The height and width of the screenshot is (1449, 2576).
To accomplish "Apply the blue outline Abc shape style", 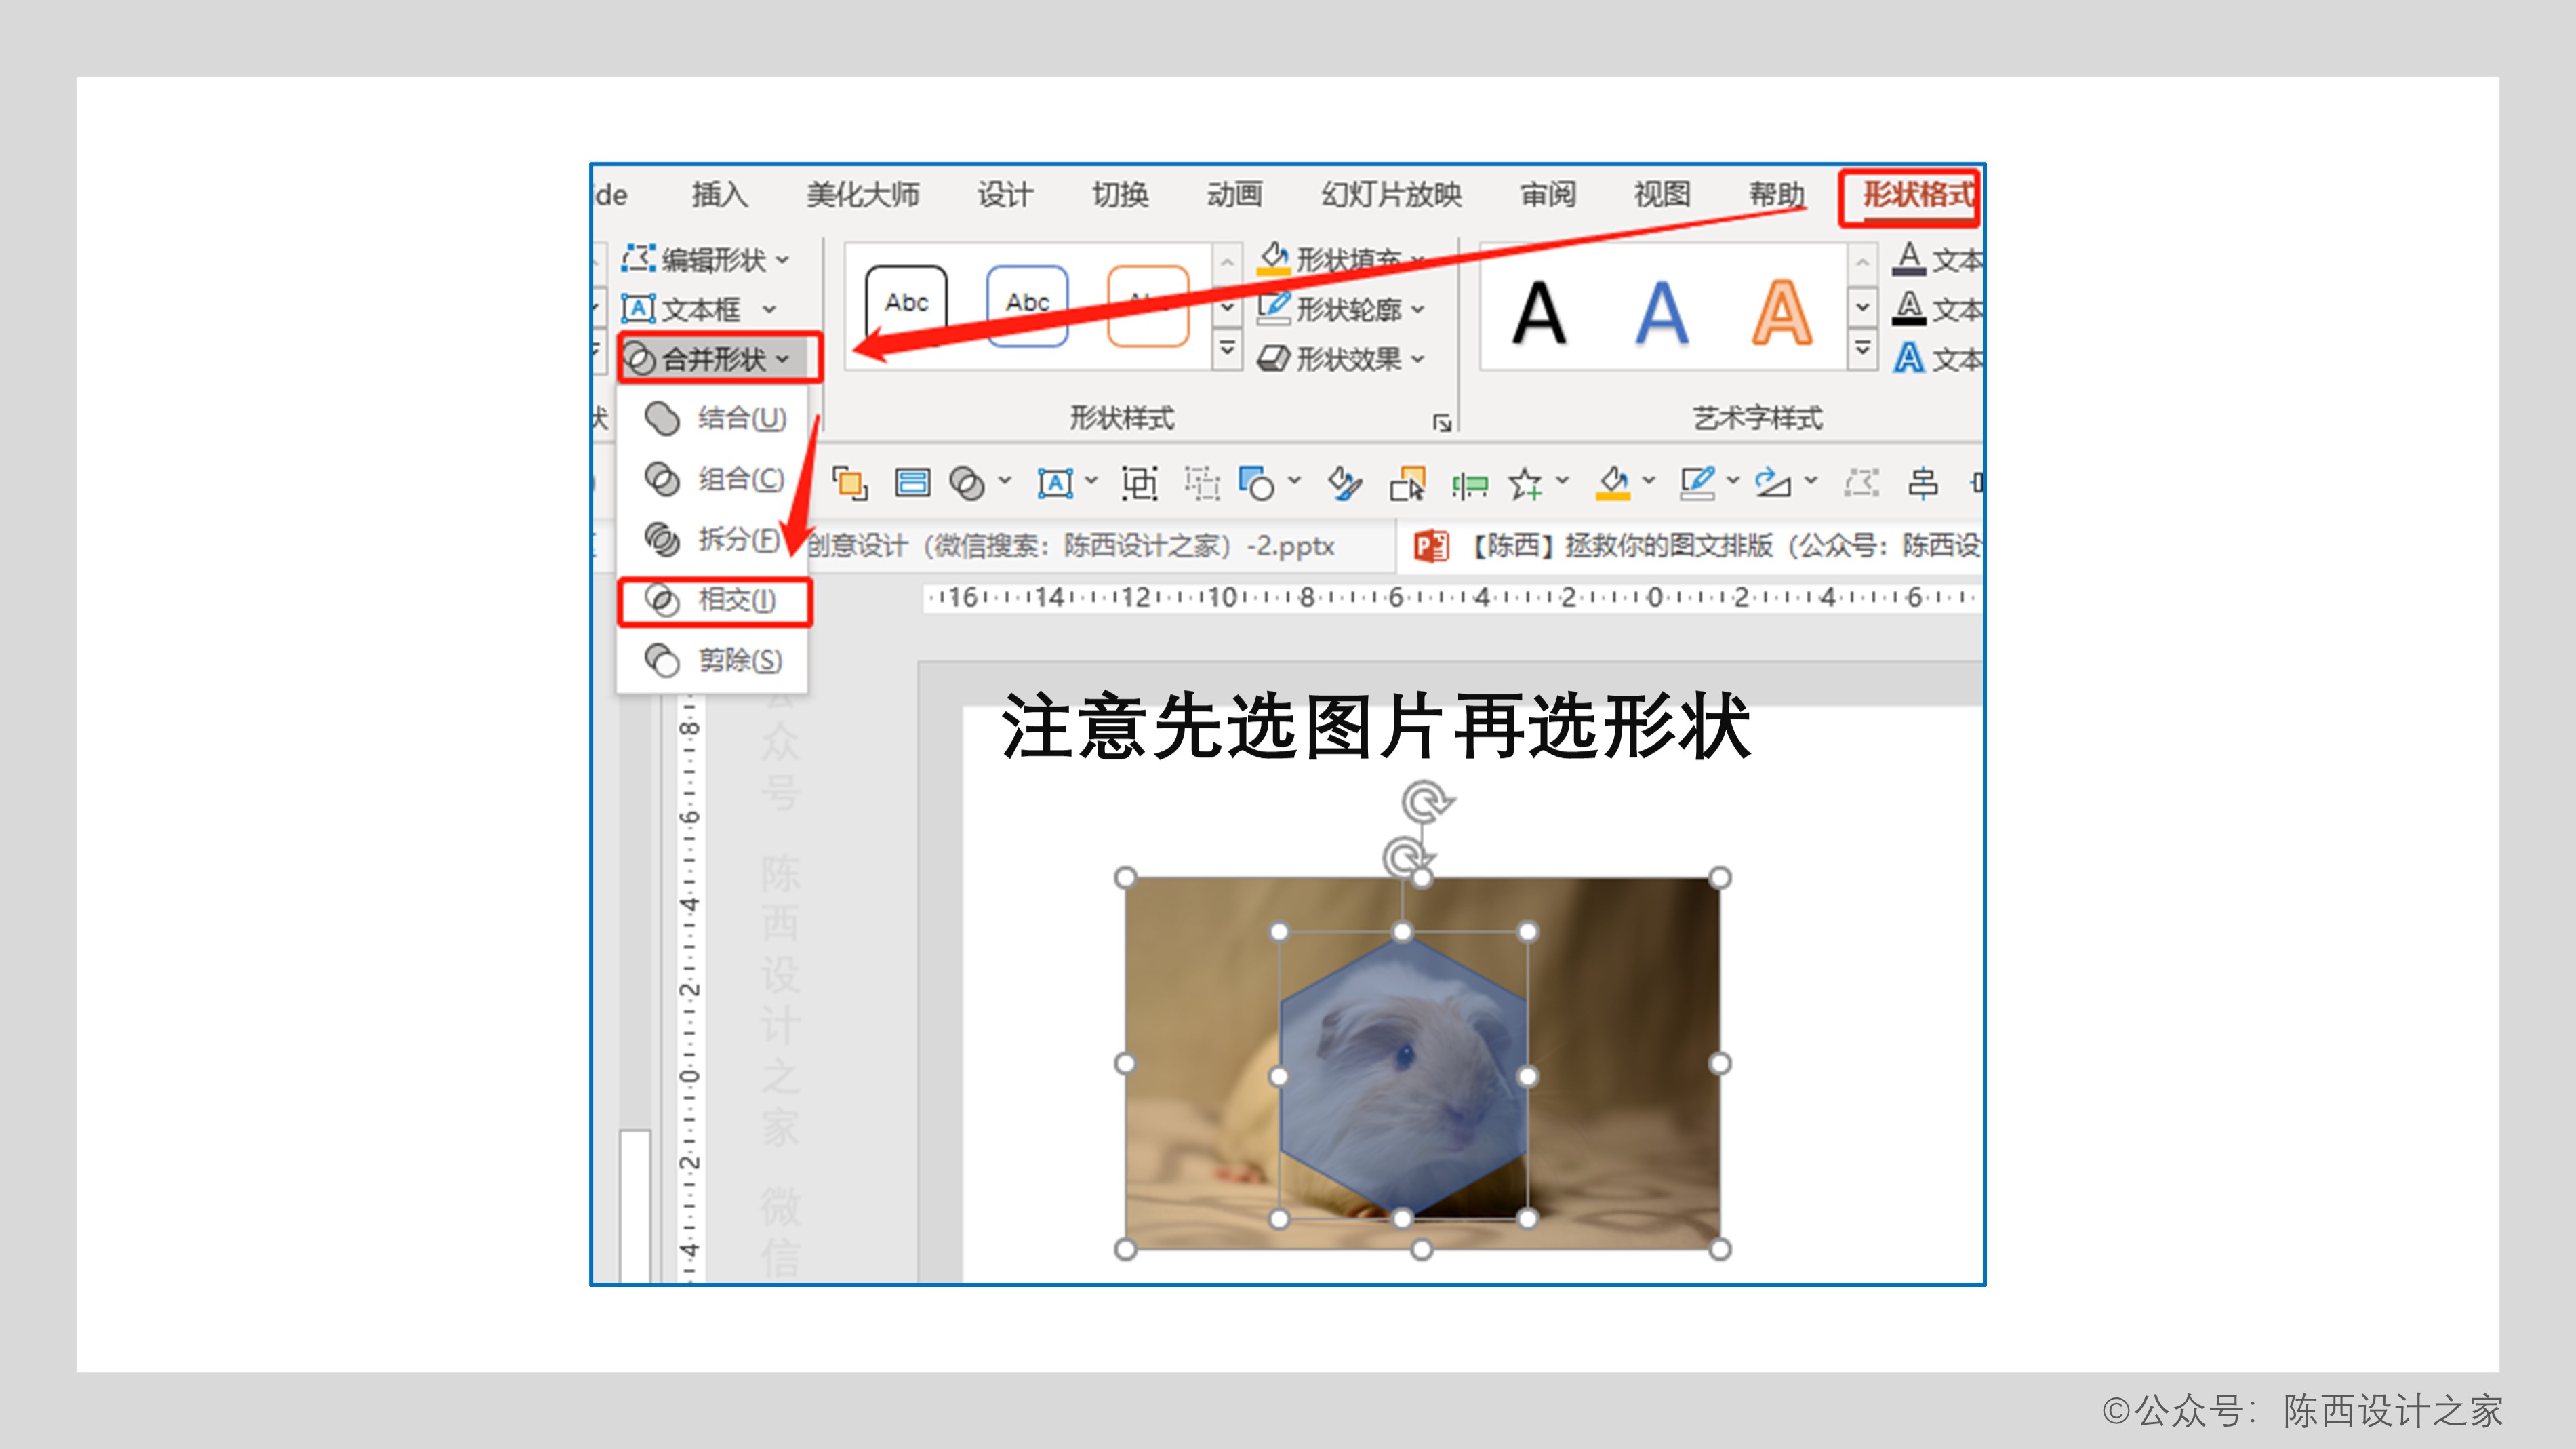I will coord(1027,305).
